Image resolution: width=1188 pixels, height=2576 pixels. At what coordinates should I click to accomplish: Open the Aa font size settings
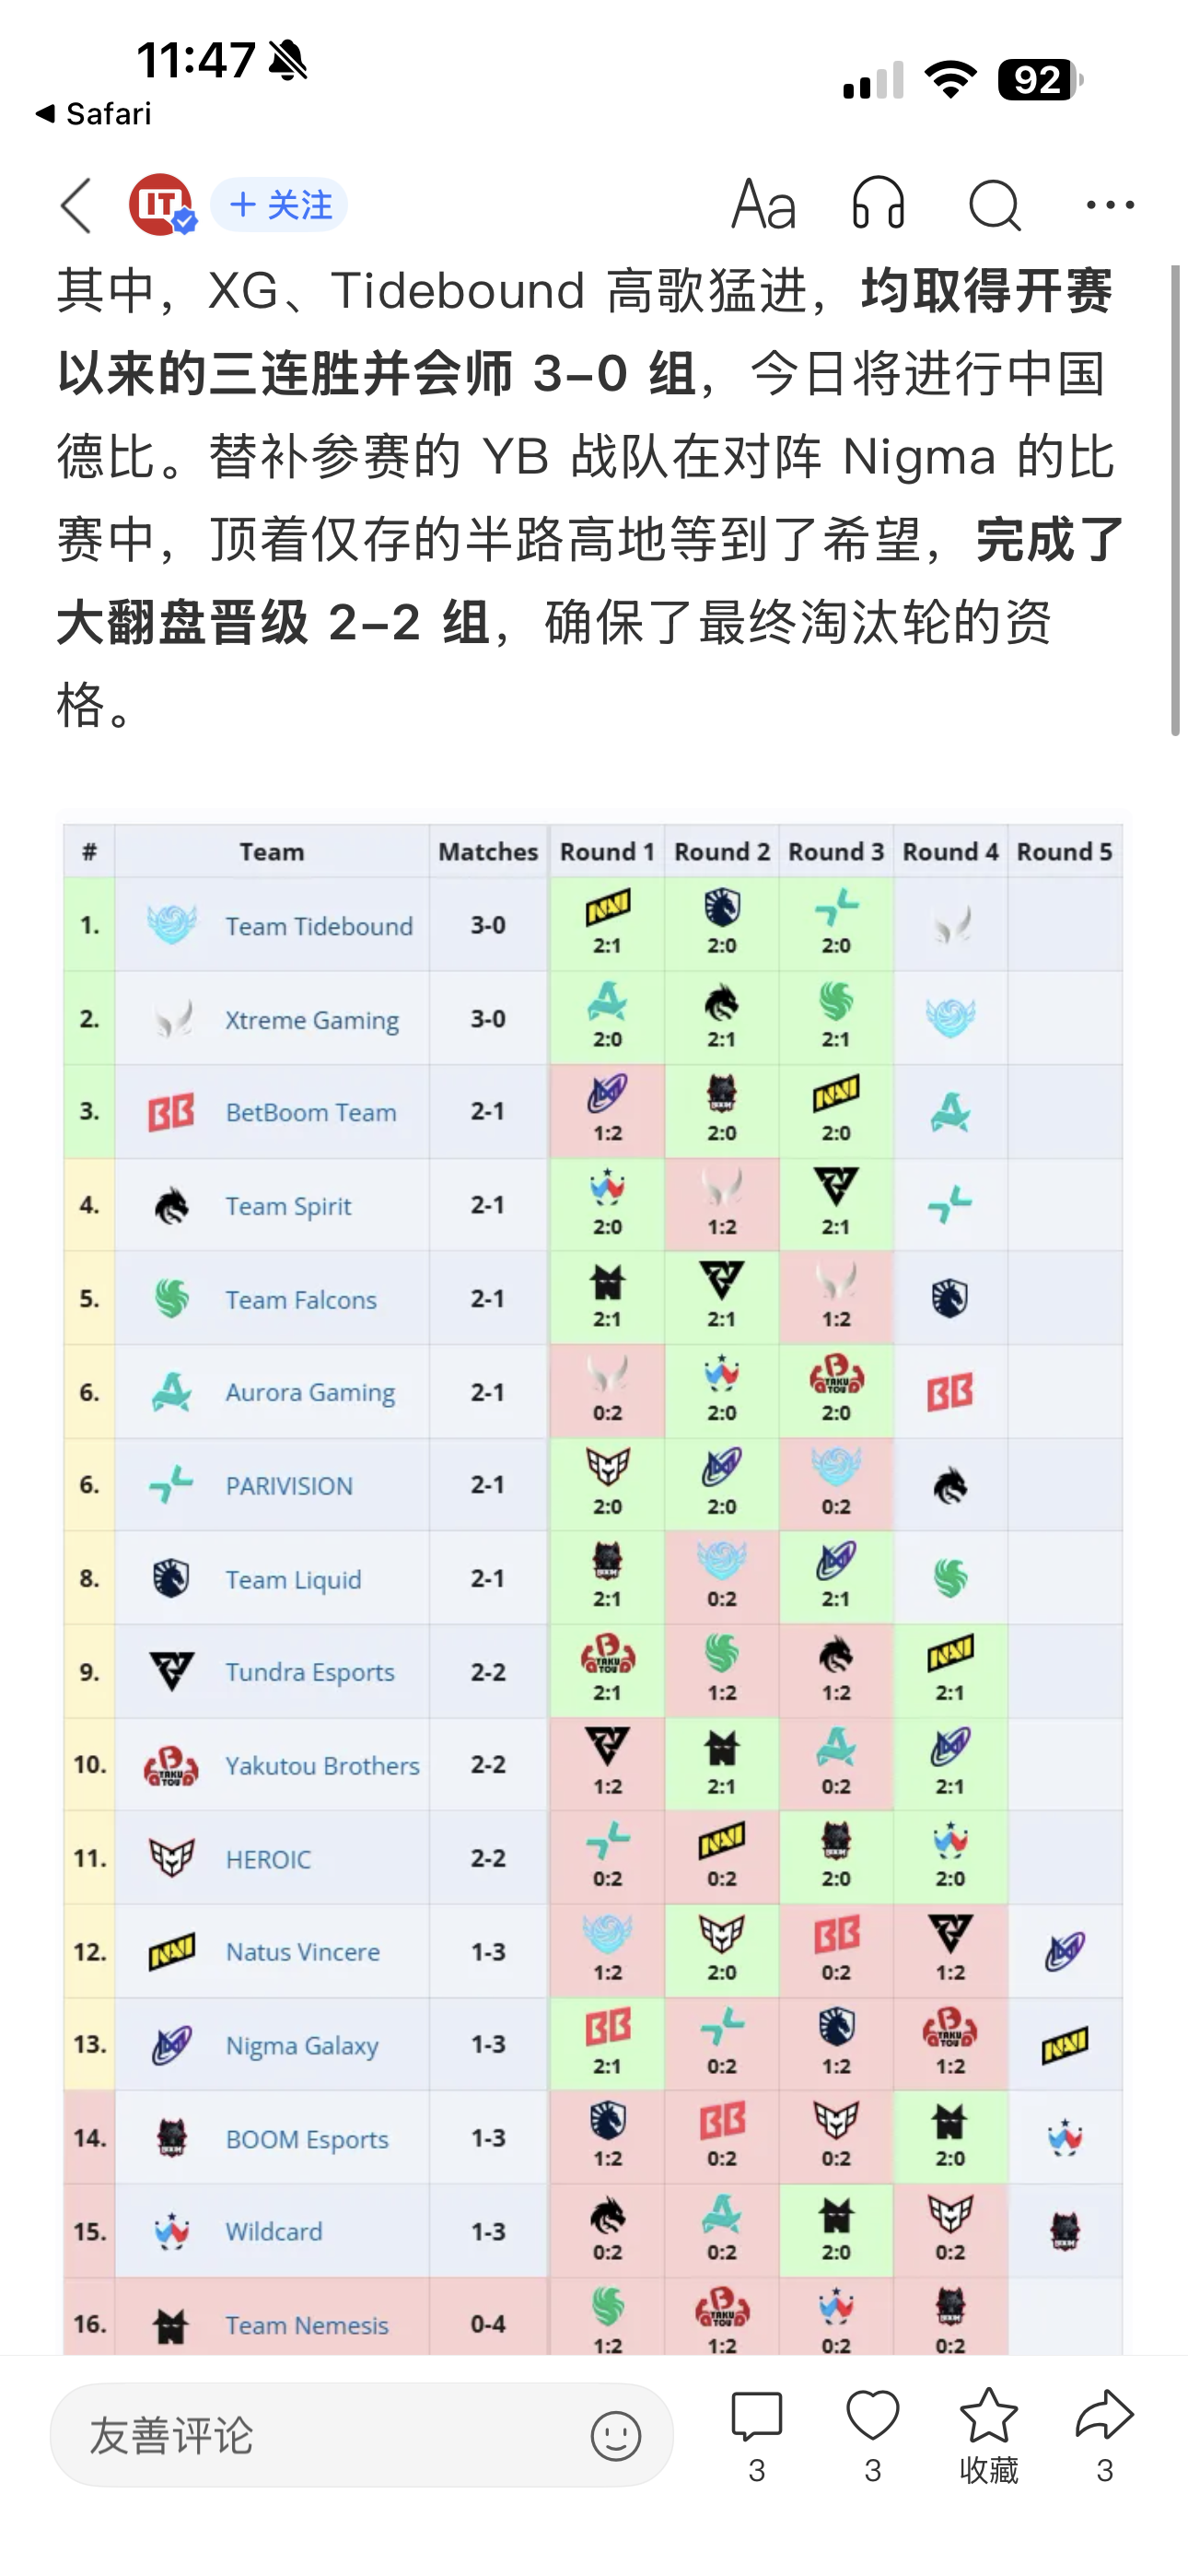coord(763,205)
